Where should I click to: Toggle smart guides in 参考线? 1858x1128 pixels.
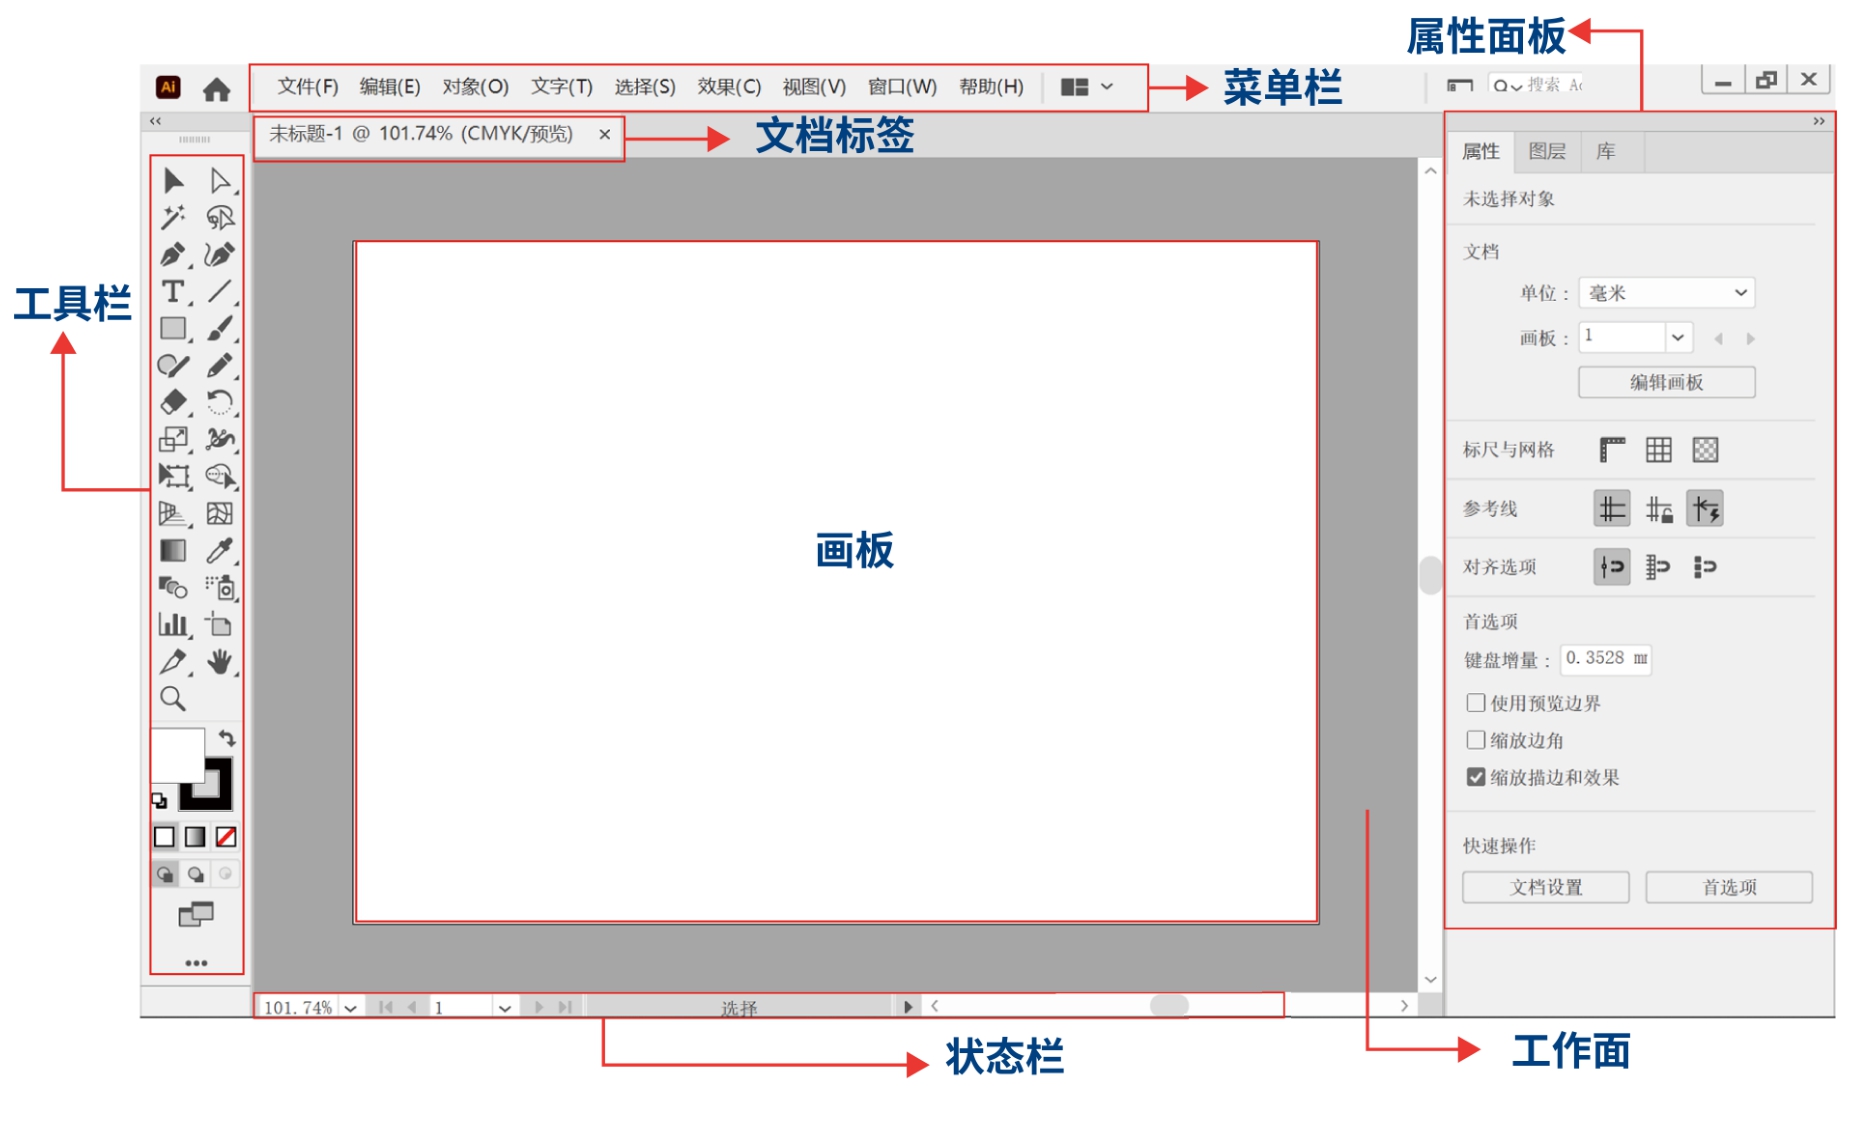(1705, 509)
